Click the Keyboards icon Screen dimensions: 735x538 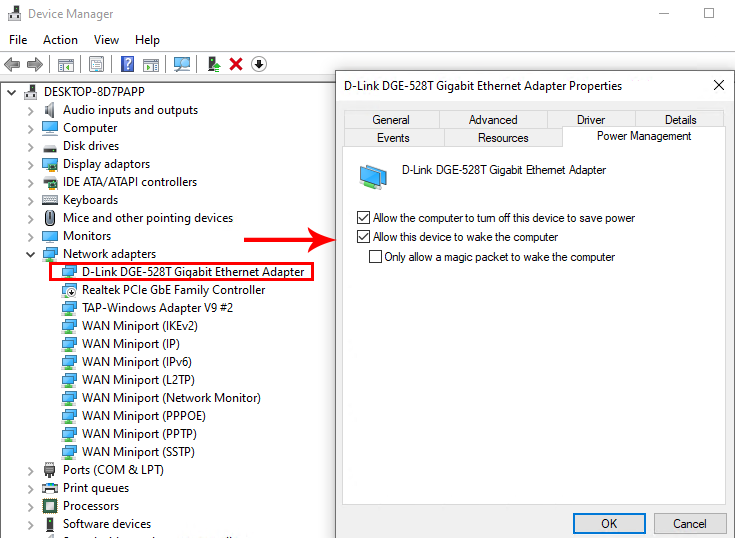click(50, 200)
